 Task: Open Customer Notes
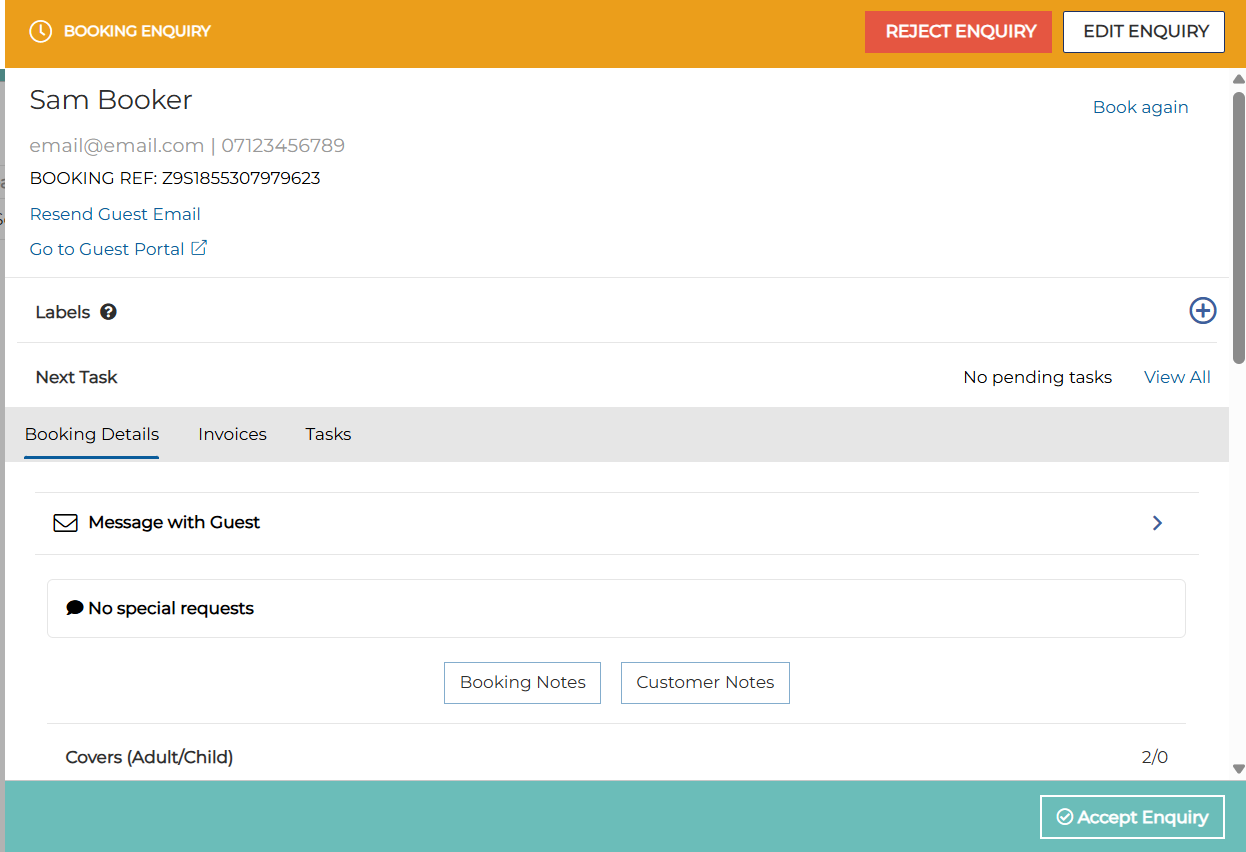[705, 682]
